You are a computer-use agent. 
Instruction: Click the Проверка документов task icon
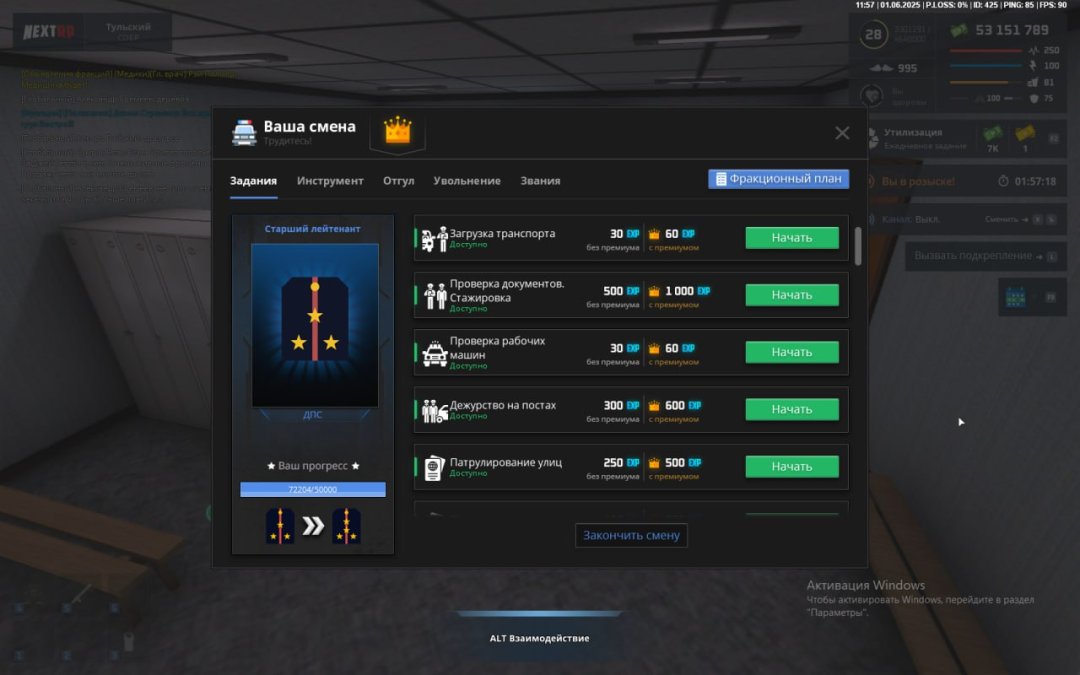435,296
